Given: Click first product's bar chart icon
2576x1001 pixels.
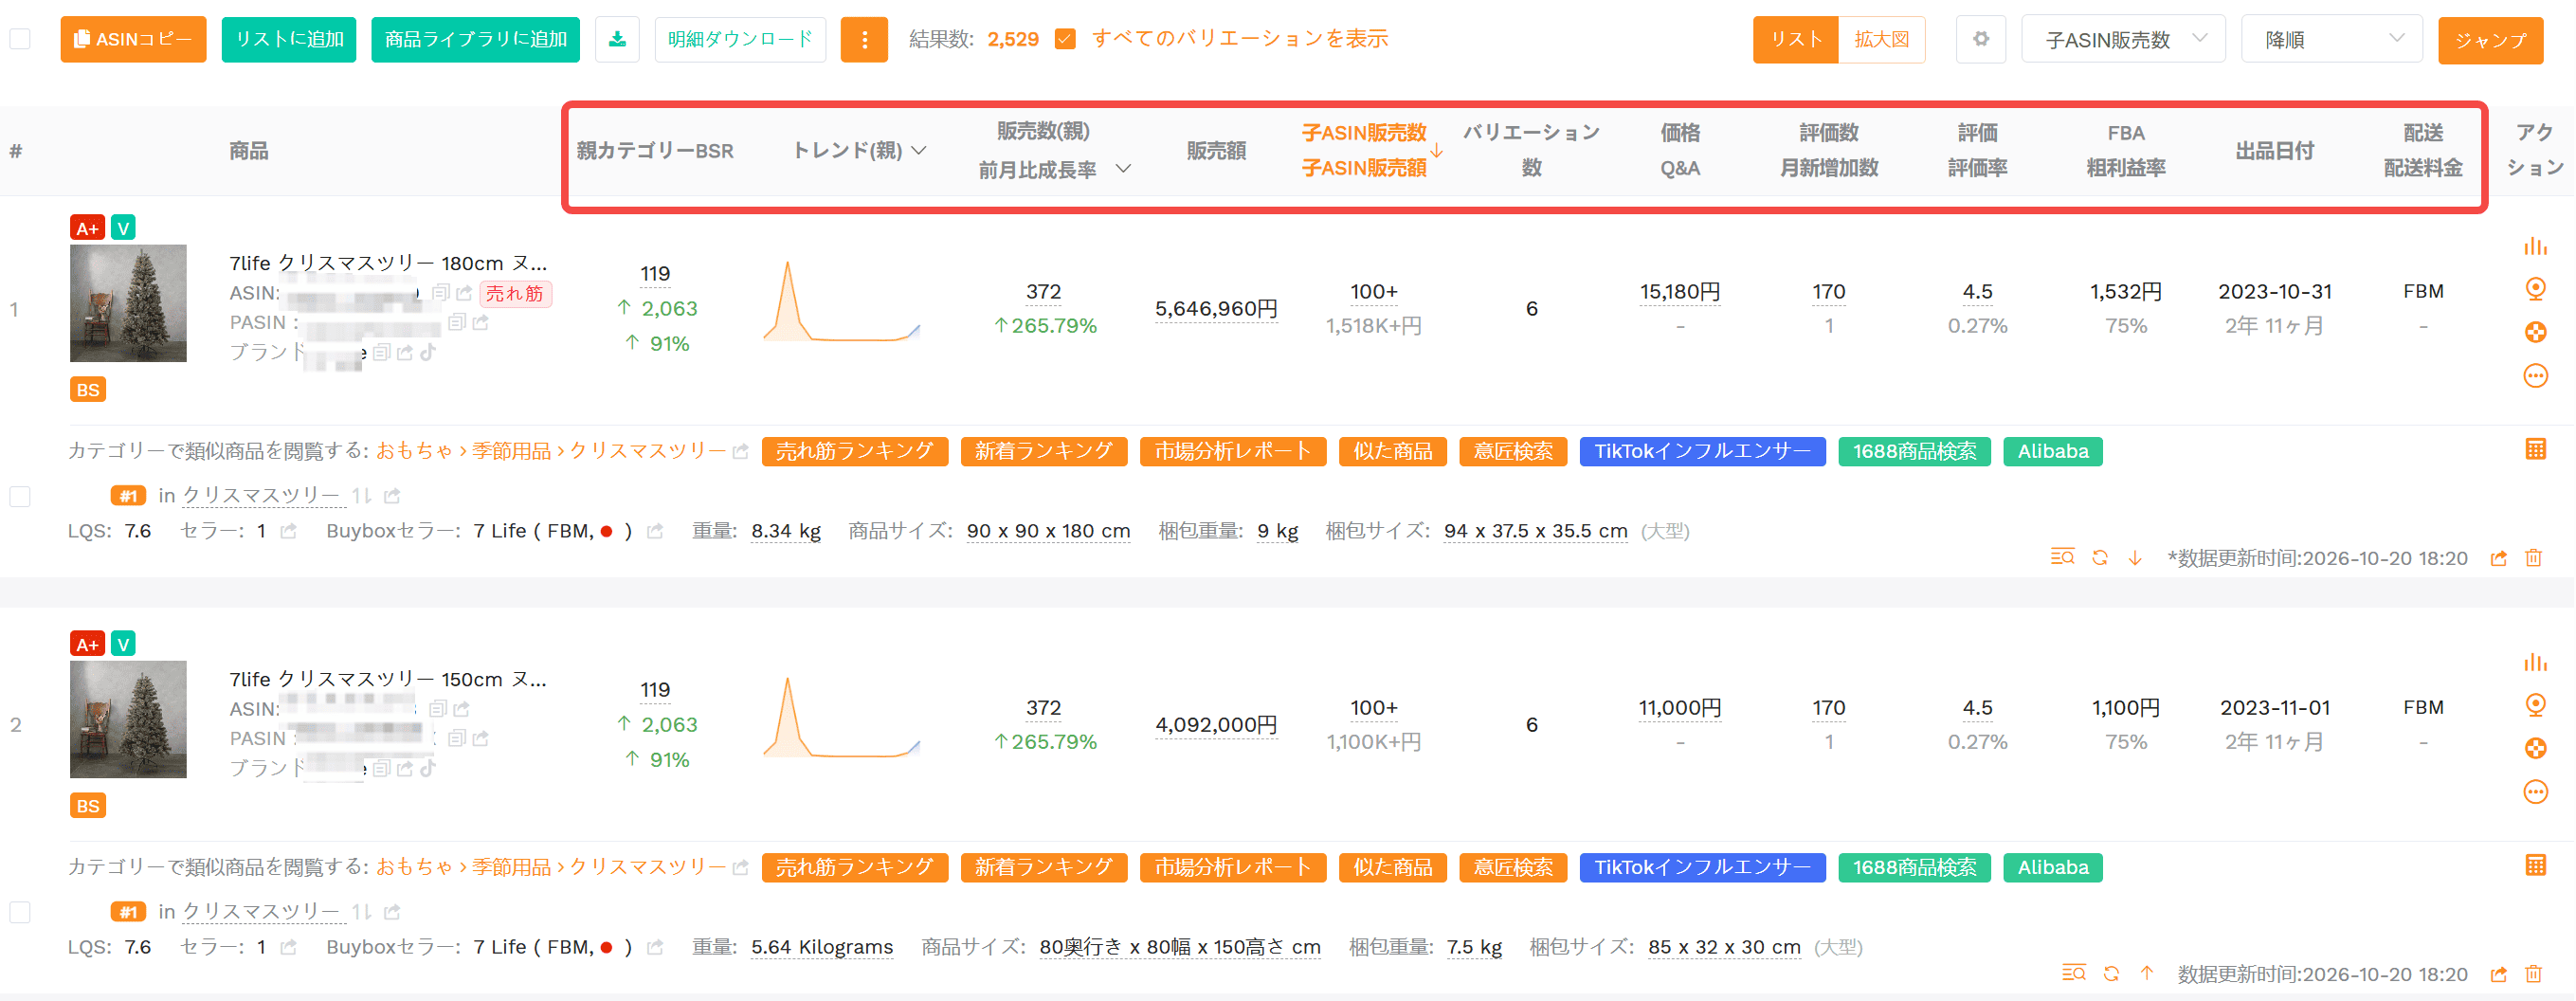Looking at the screenshot, I should click(x=2535, y=246).
